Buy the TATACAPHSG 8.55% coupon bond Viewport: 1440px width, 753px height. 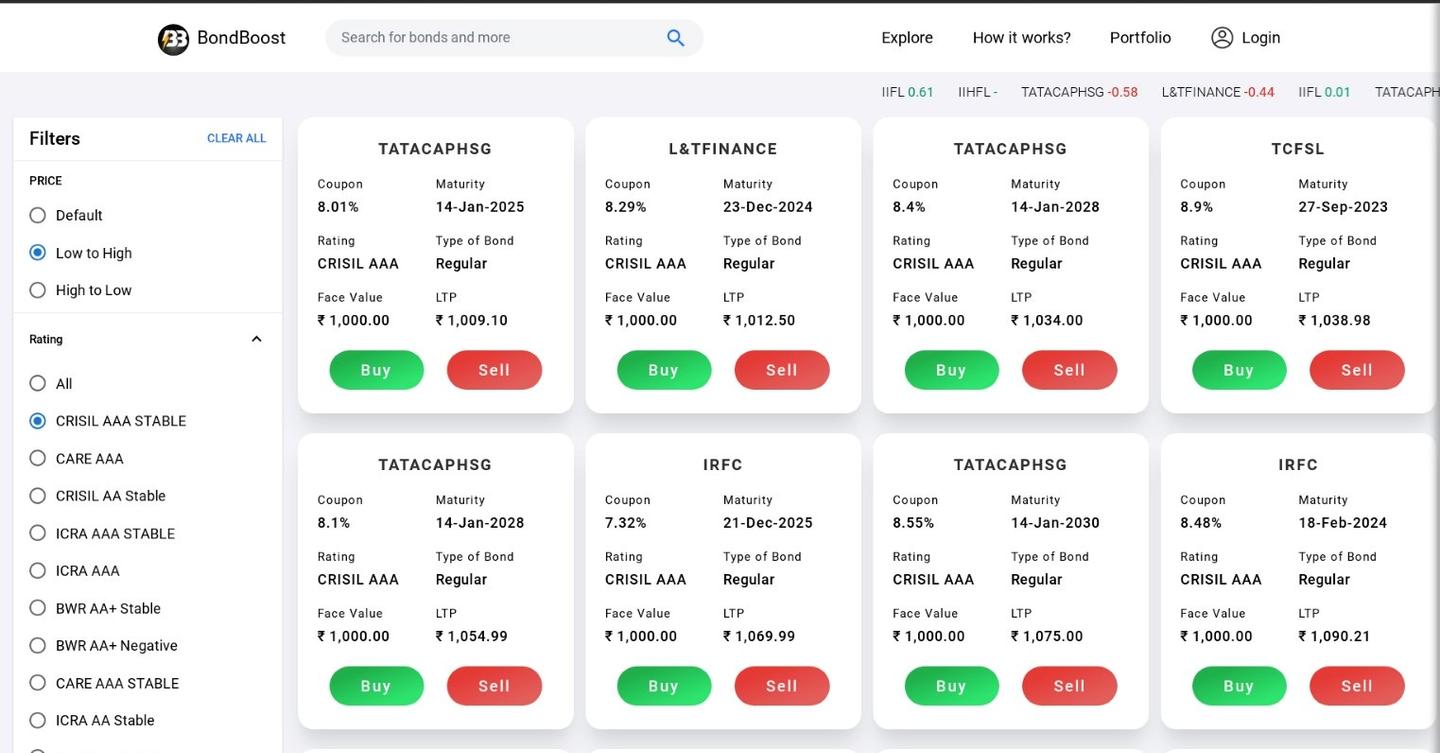[951, 686]
